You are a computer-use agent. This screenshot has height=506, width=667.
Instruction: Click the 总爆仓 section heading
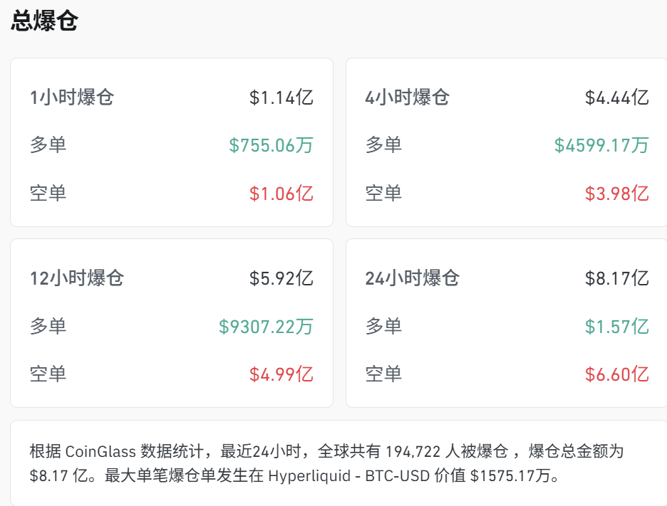pos(44,22)
